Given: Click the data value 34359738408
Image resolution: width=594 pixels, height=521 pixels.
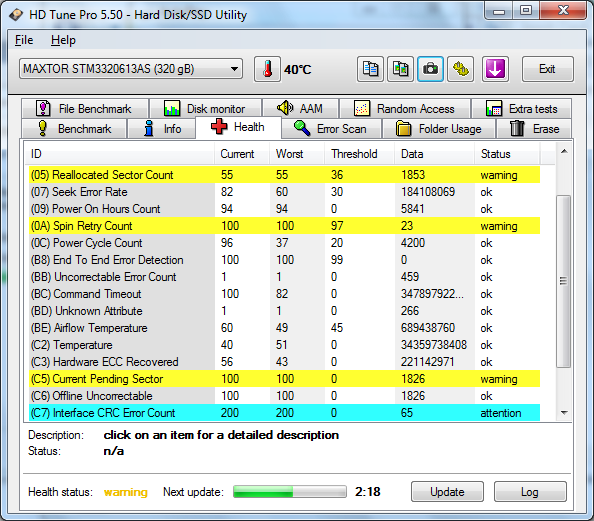Looking at the screenshot, I should pyautogui.click(x=434, y=345).
